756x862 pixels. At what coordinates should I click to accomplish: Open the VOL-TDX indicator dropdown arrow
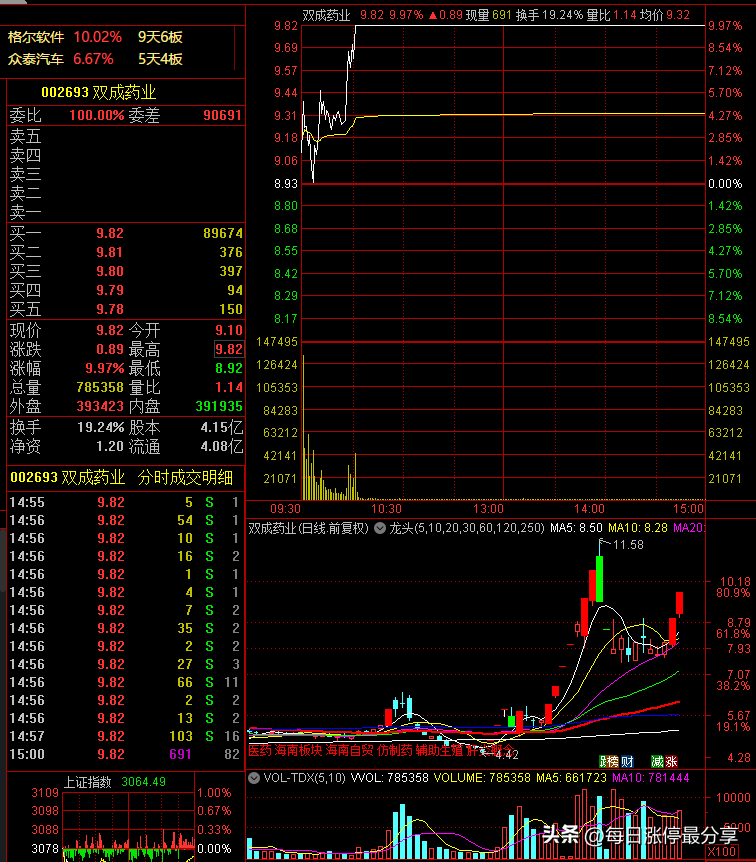click(x=253, y=778)
